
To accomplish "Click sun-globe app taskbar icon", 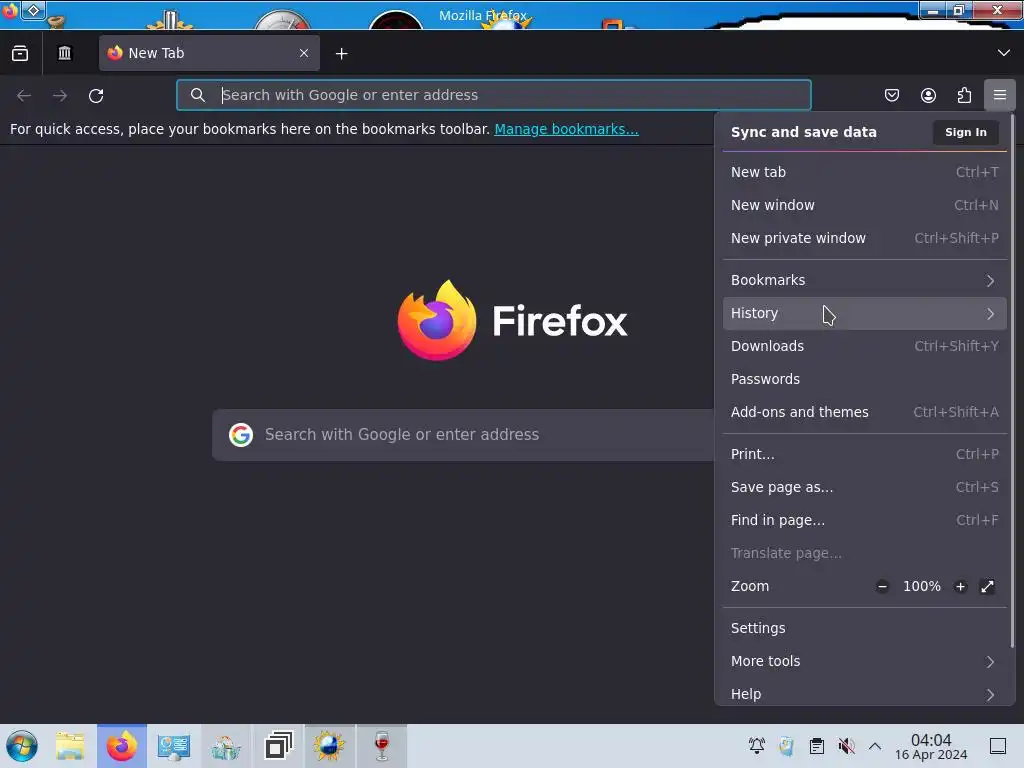I will [x=329, y=746].
